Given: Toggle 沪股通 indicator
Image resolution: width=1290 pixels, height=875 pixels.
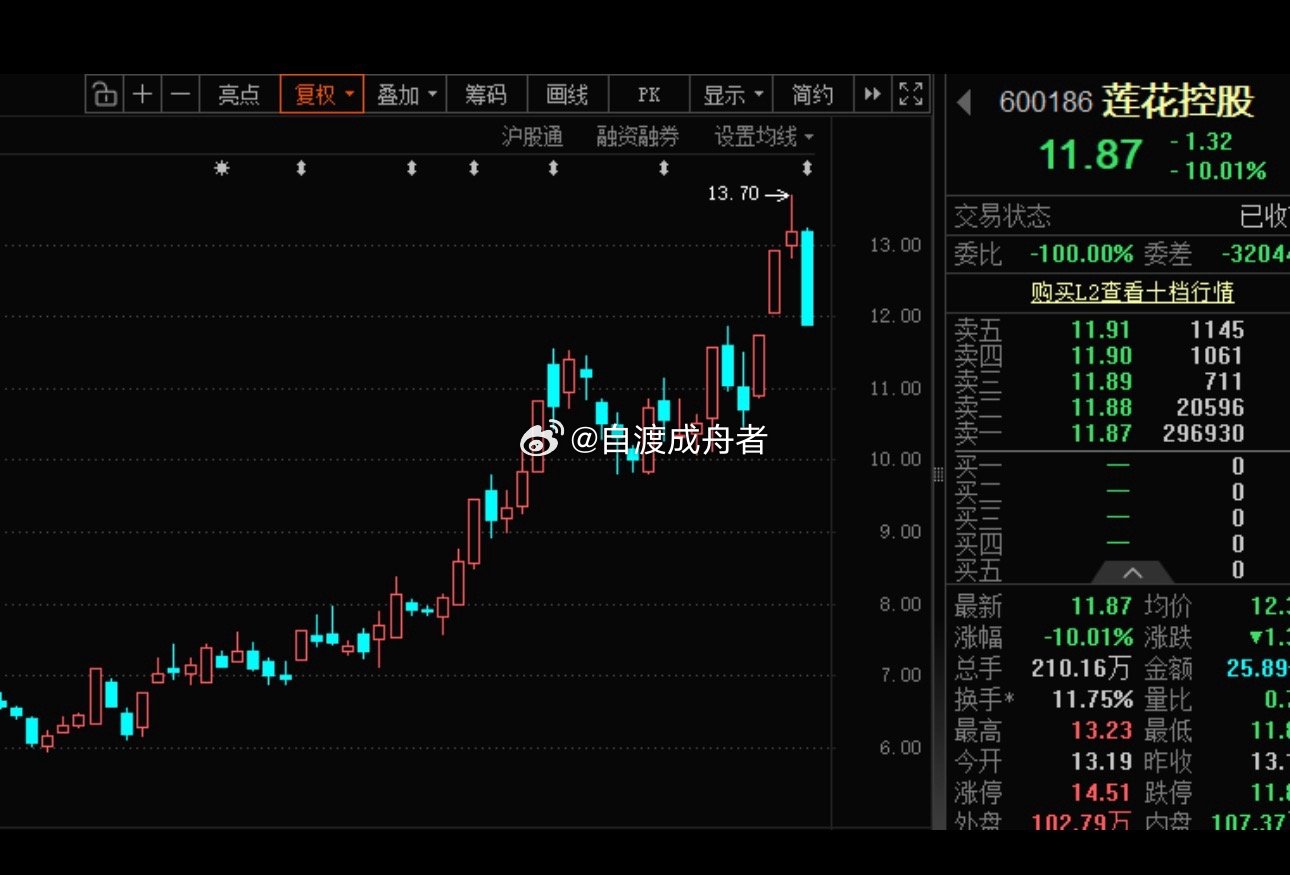Looking at the screenshot, I should [532, 137].
